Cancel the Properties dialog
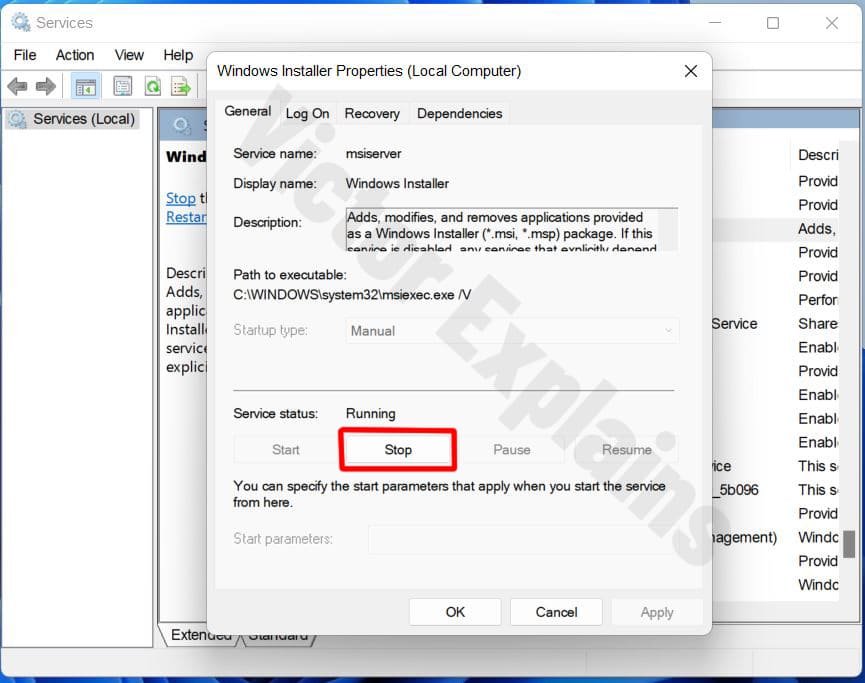This screenshot has width=865, height=683. click(x=556, y=612)
